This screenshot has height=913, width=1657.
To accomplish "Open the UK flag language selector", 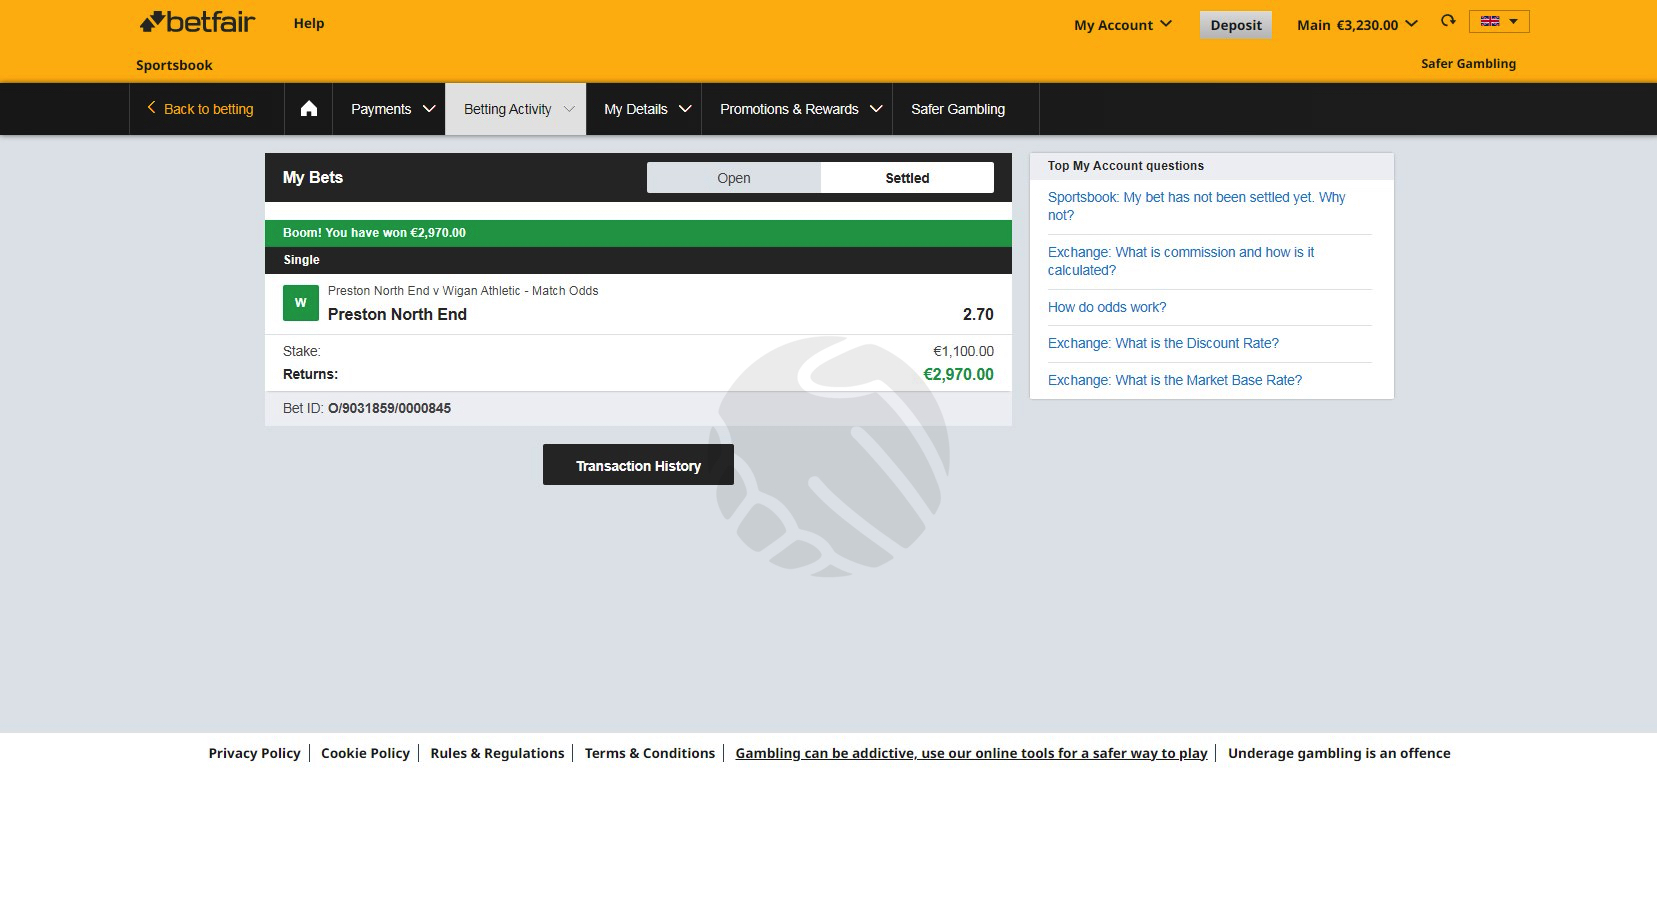I will coord(1499,21).
